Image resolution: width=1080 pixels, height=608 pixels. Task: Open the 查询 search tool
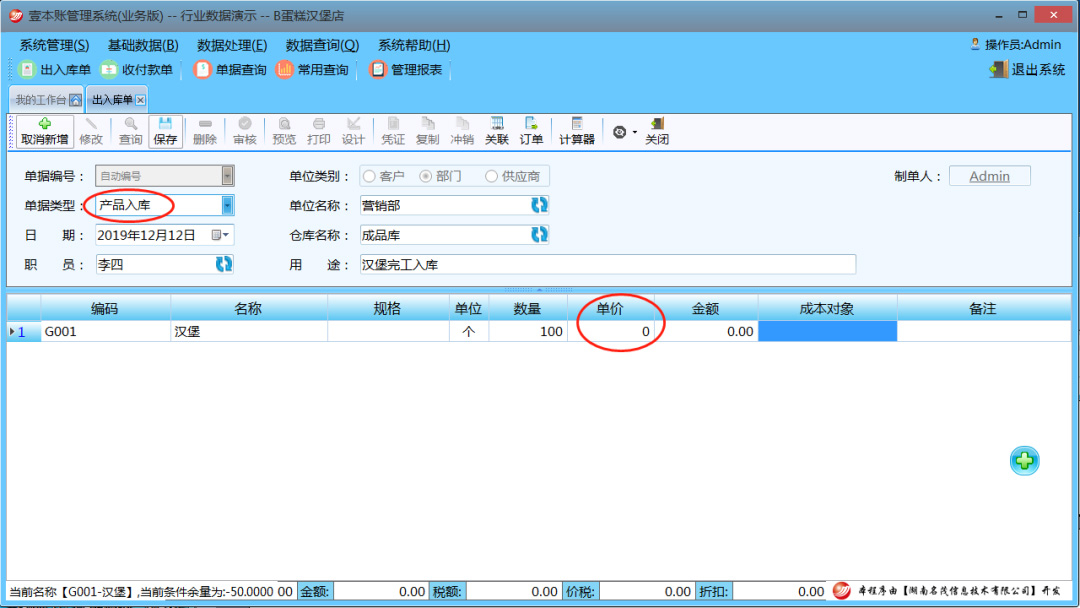coord(130,132)
